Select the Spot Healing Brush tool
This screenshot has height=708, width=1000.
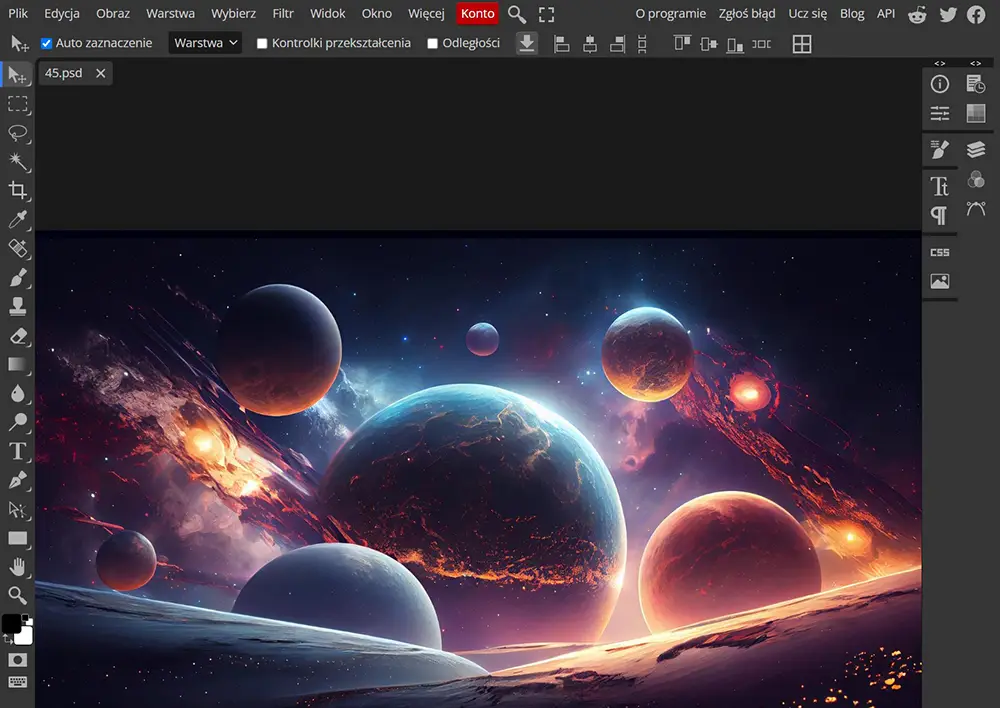click(17, 248)
